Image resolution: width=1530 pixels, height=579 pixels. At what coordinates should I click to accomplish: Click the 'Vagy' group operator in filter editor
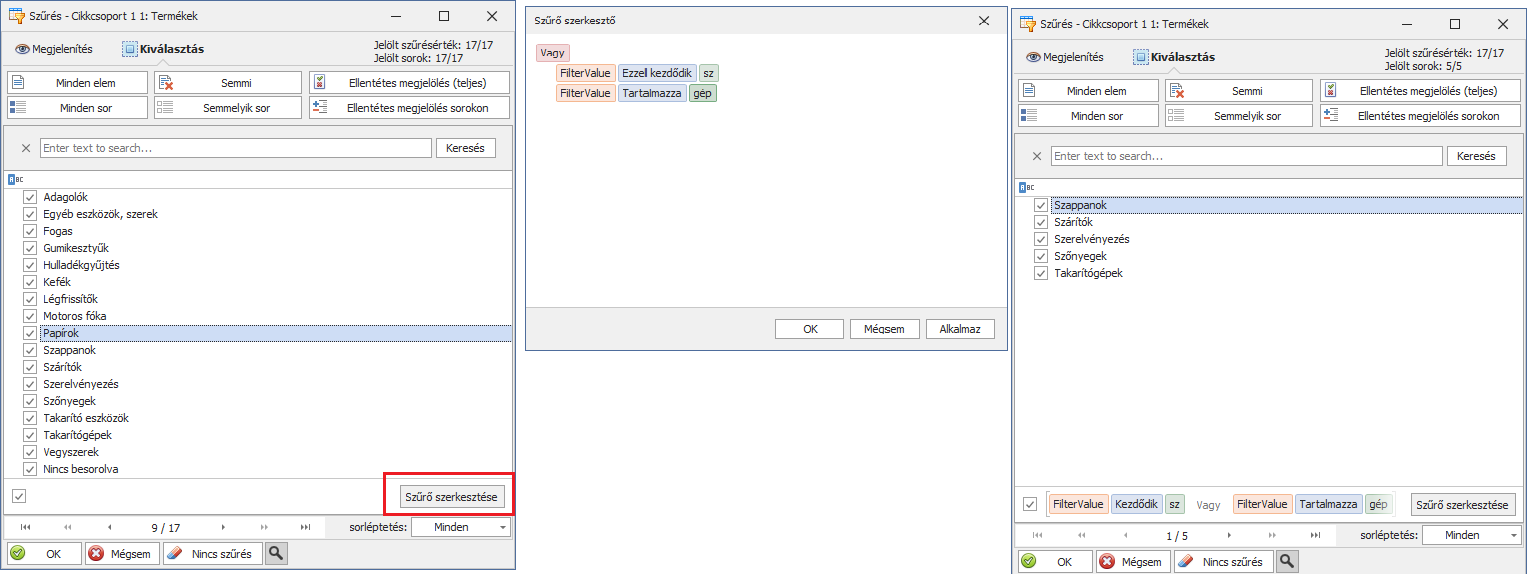tap(552, 53)
